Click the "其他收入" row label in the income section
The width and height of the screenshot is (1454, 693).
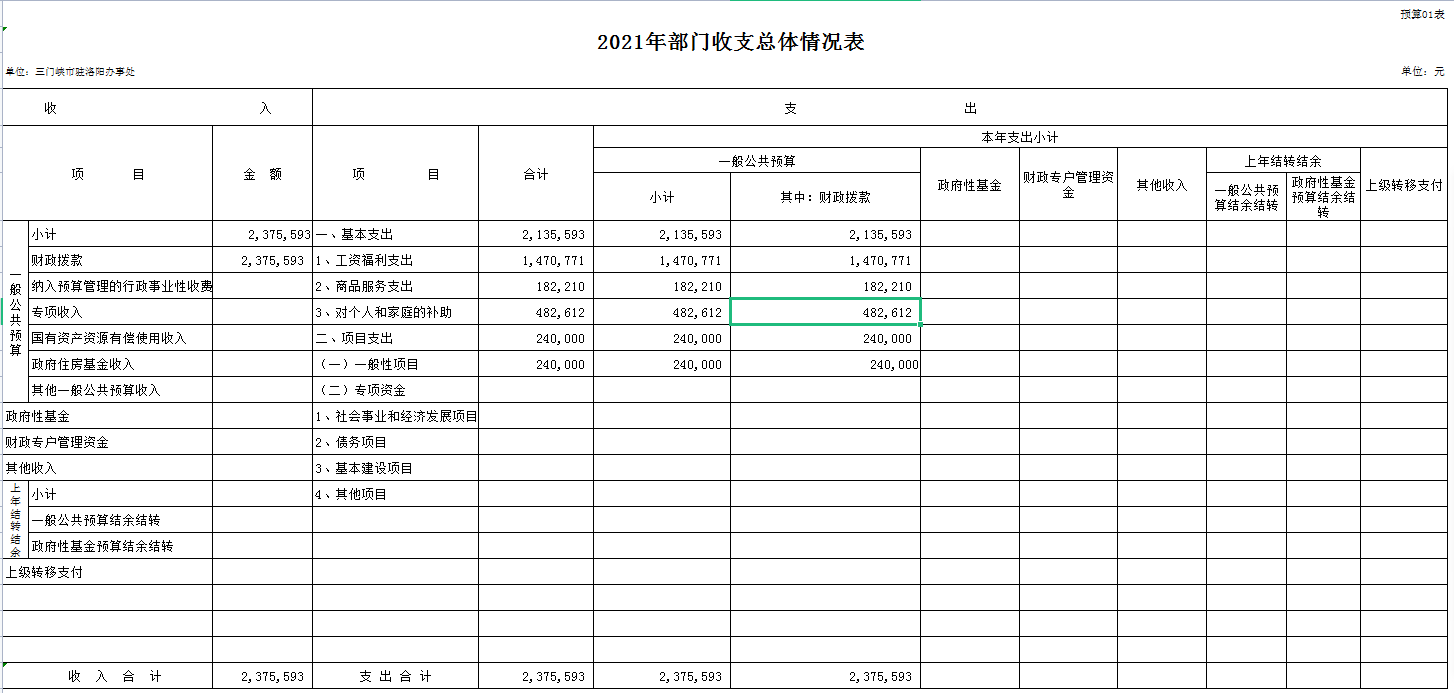pos(31,468)
